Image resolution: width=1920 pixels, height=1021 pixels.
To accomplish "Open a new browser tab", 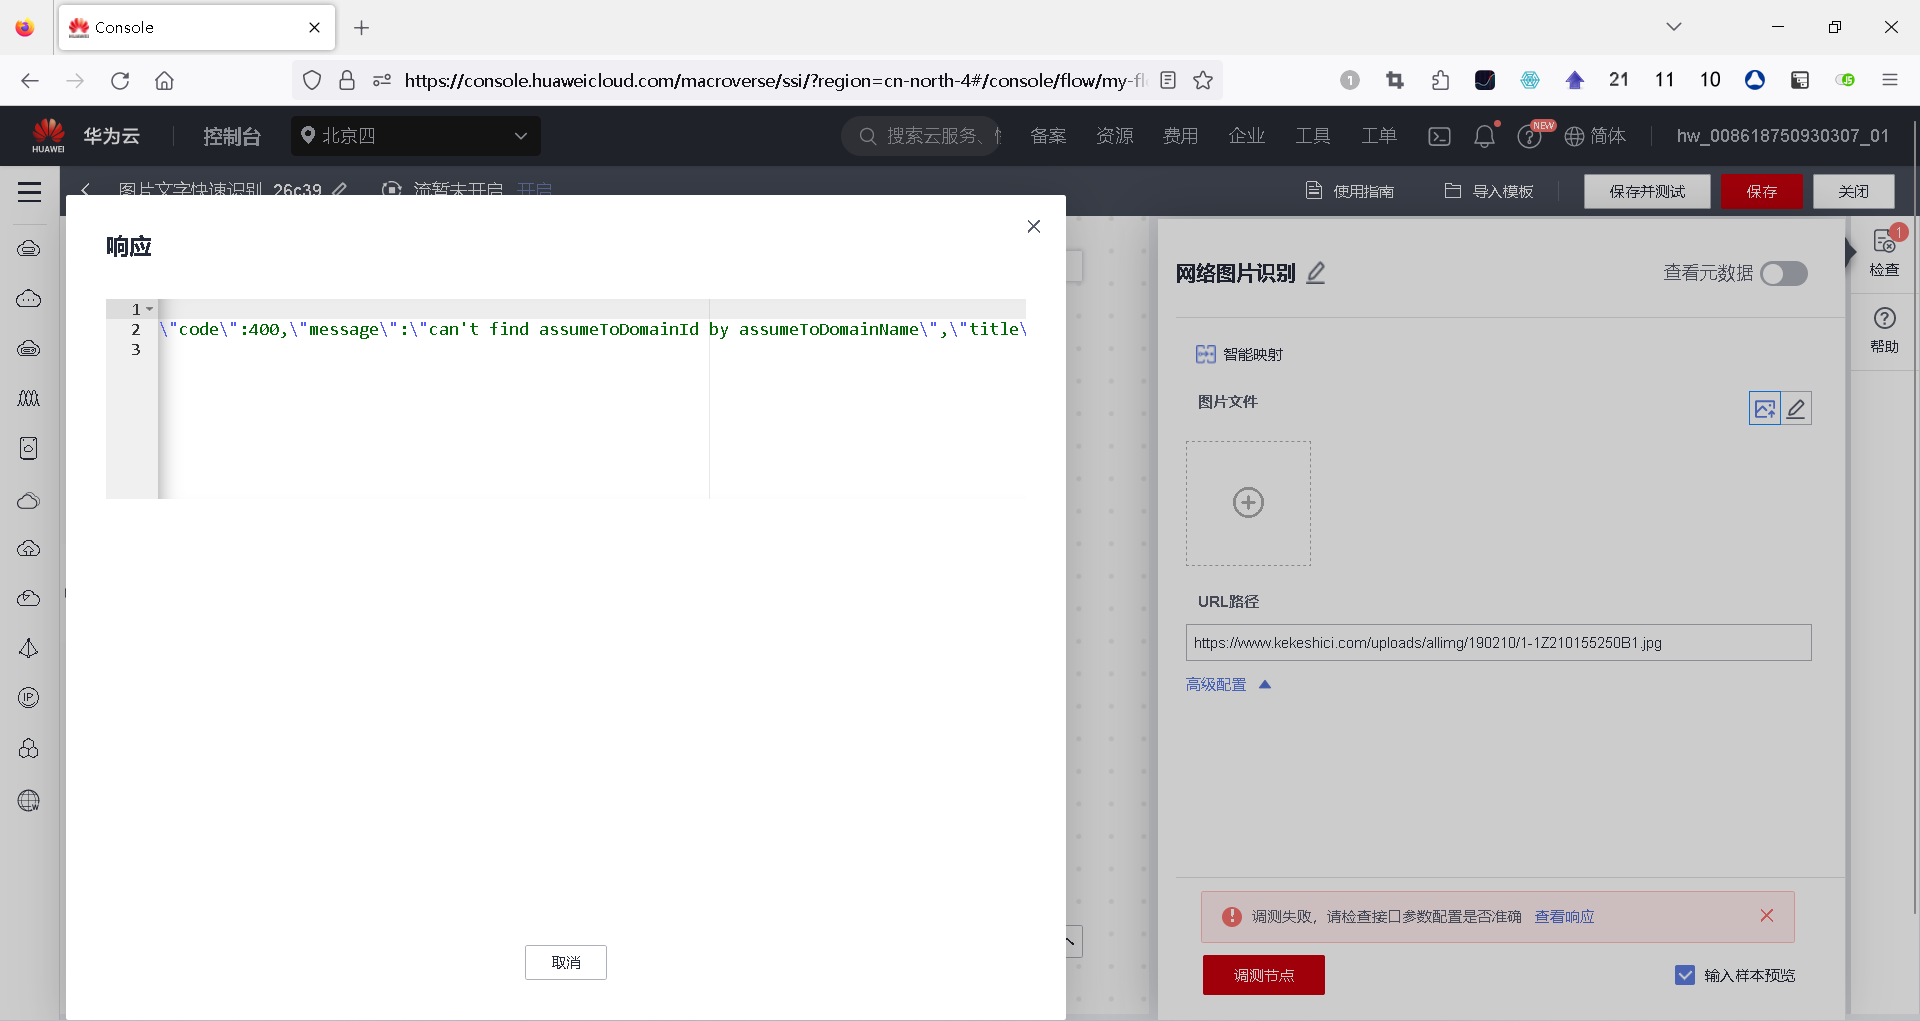I will [362, 28].
